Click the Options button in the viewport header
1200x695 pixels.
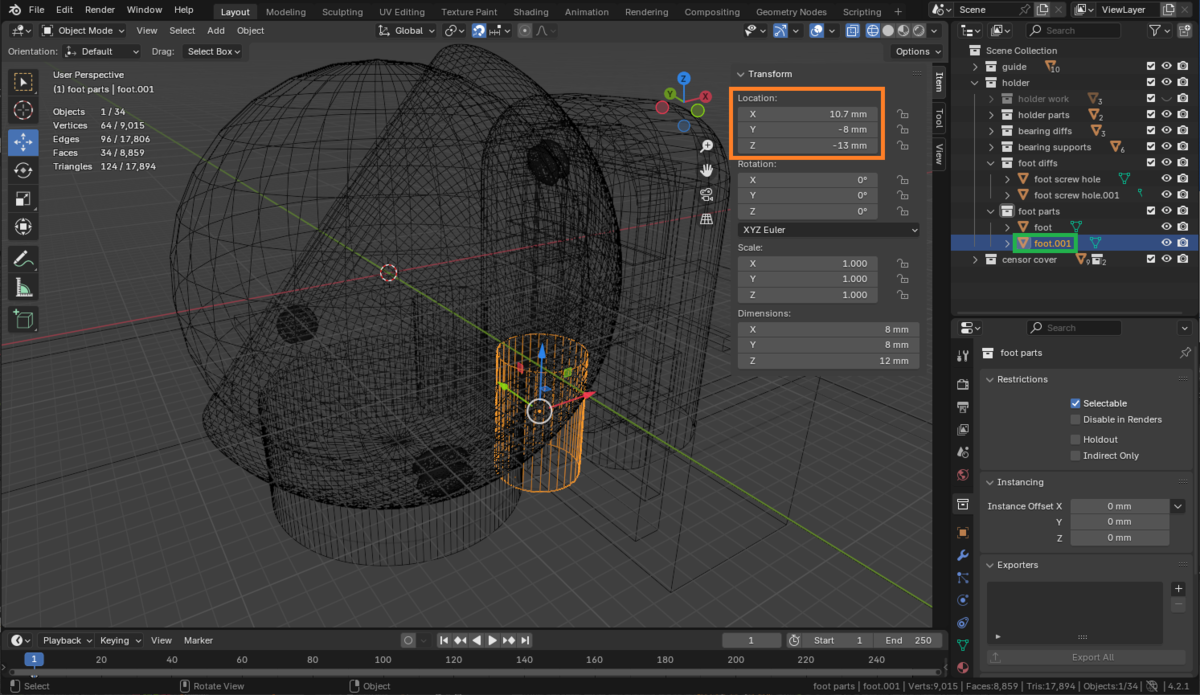point(916,51)
